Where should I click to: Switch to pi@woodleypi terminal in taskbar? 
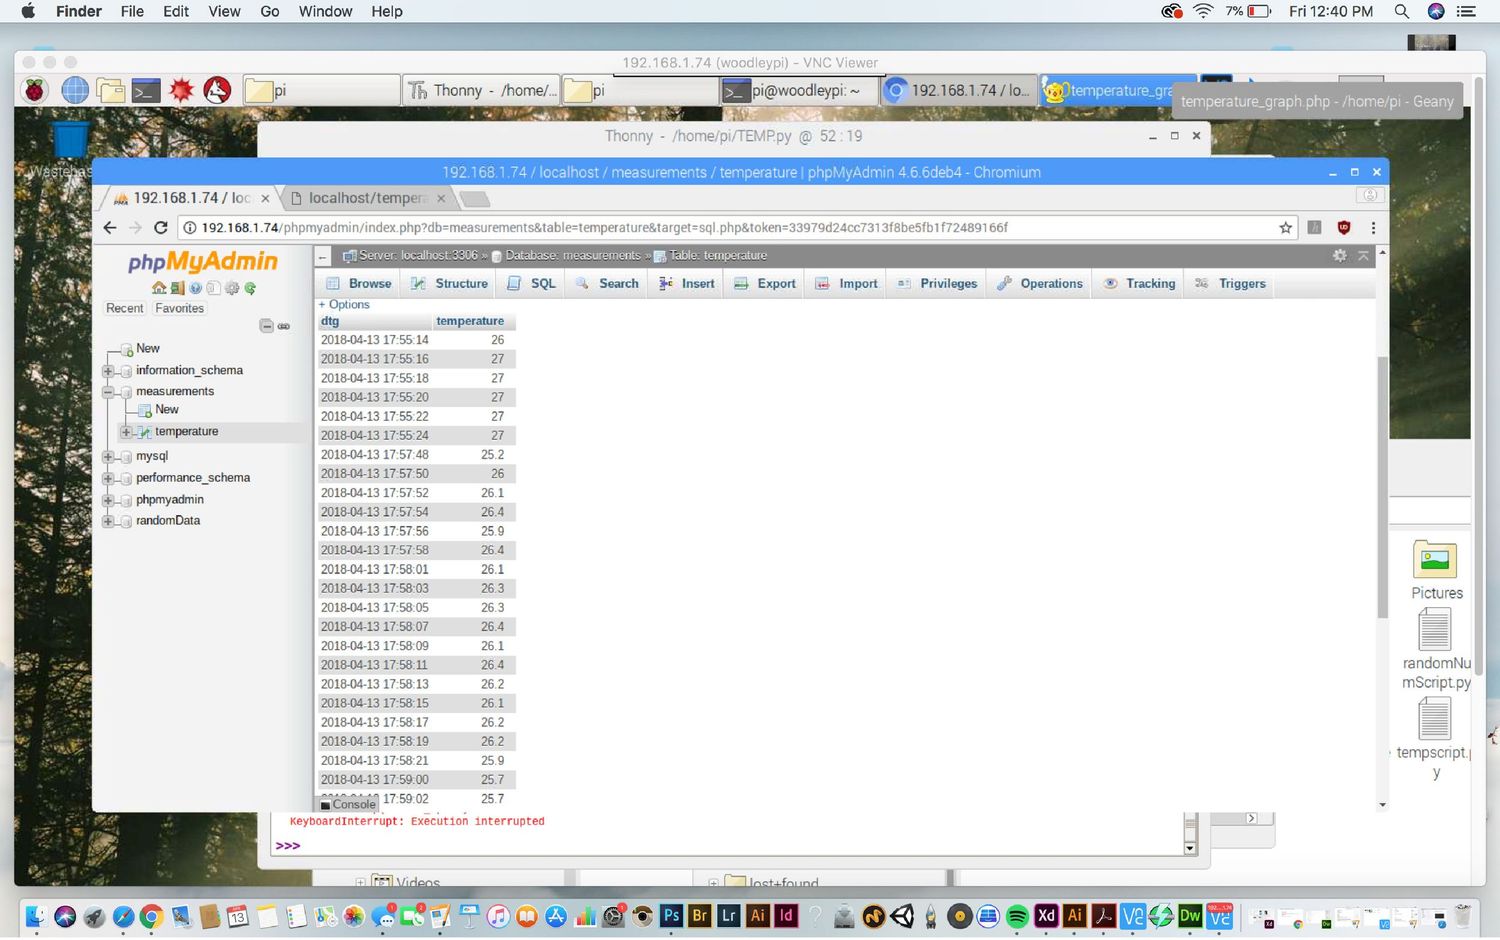799,90
